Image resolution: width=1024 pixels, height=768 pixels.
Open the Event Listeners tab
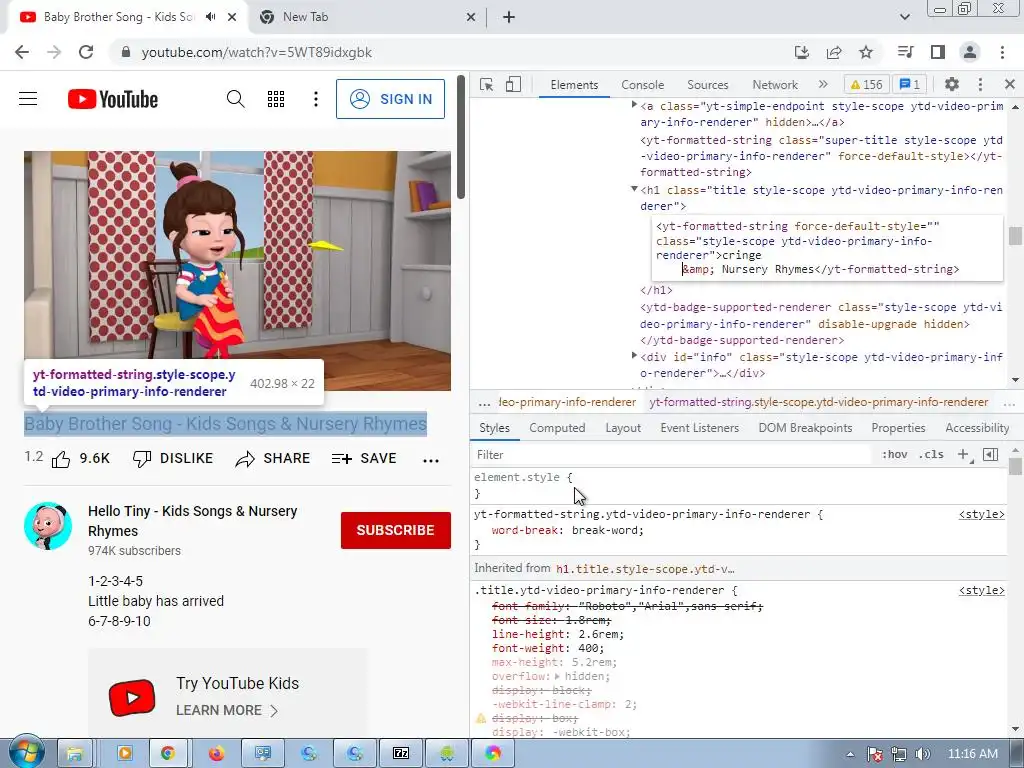(x=699, y=428)
